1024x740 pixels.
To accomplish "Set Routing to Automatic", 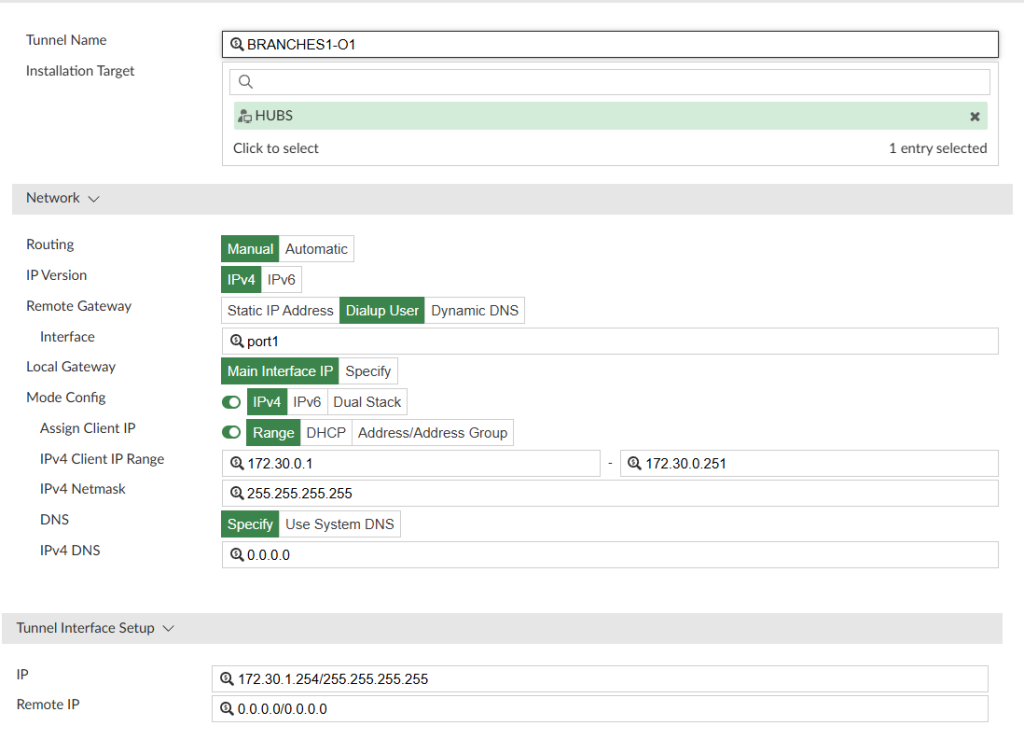I will tap(316, 249).
